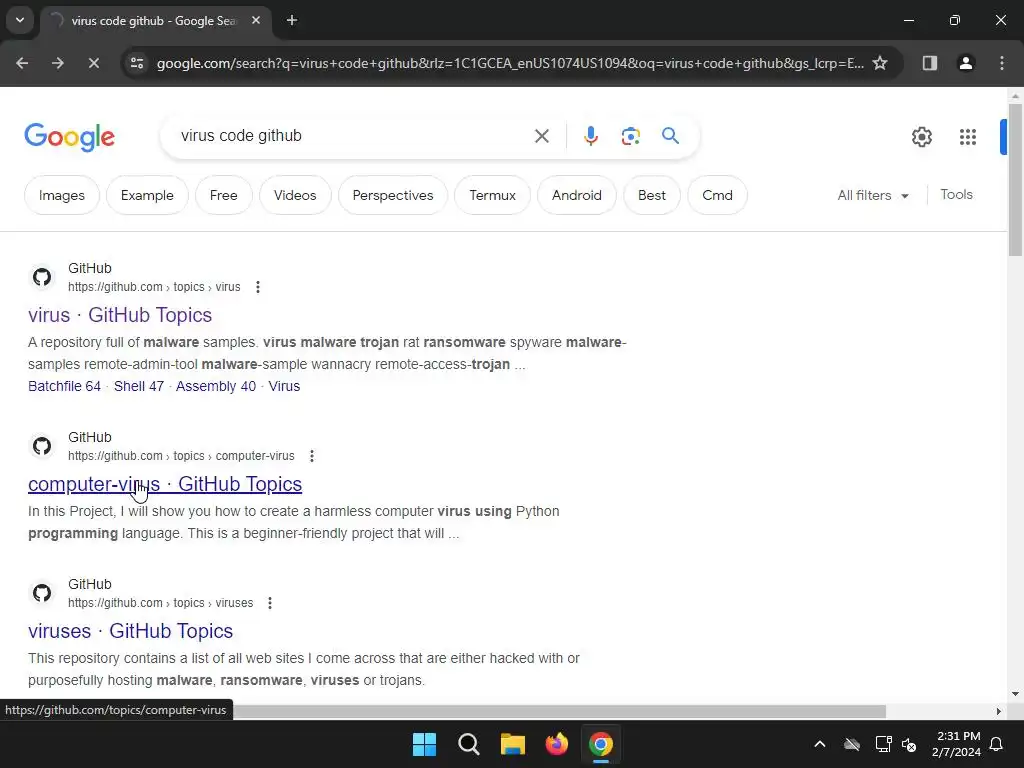The height and width of the screenshot is (768, 1024).
Task: Open File Explorer from taskbar
Action: click(x=513, y=744)
